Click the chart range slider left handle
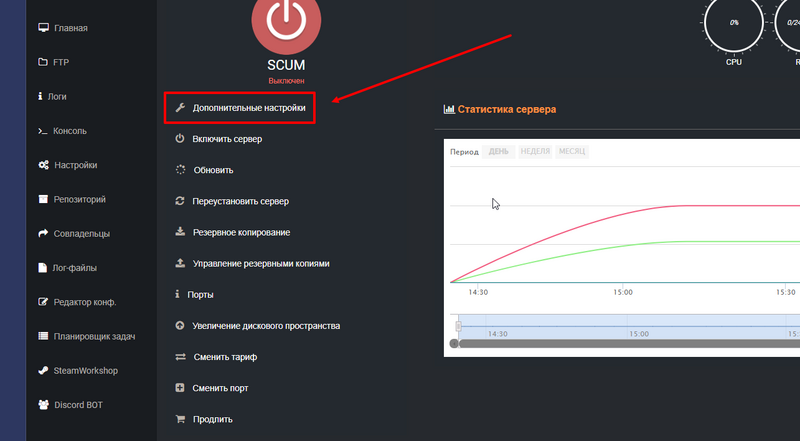 (458, 327)
